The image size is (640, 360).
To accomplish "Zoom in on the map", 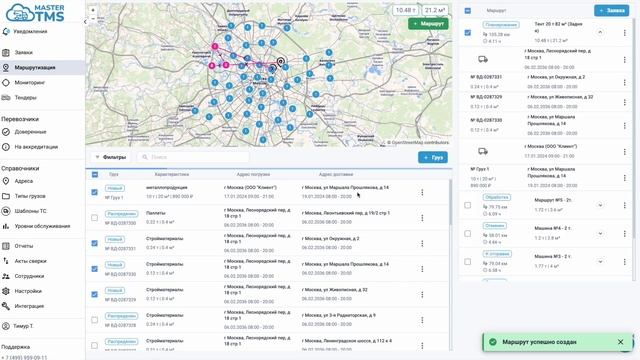I will tap(93, 10).
